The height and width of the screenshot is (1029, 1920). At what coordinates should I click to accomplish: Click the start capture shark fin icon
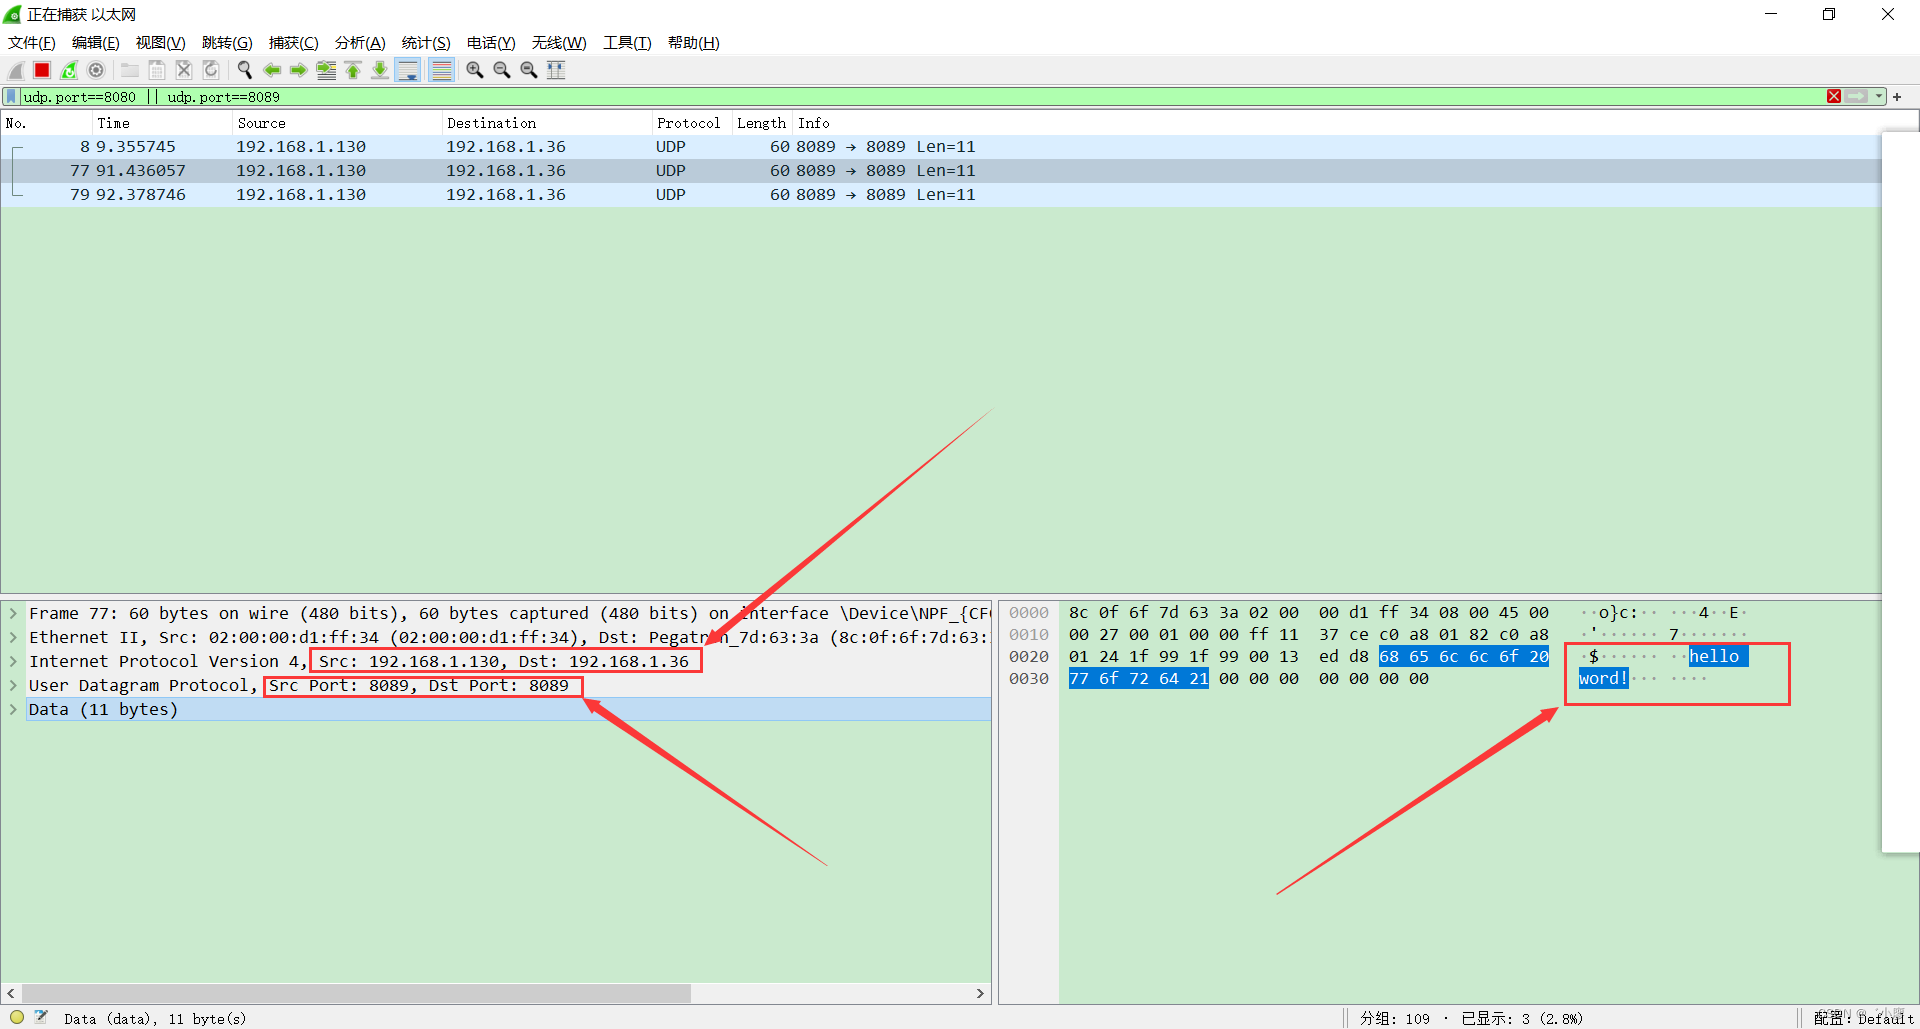click(16, 70)
